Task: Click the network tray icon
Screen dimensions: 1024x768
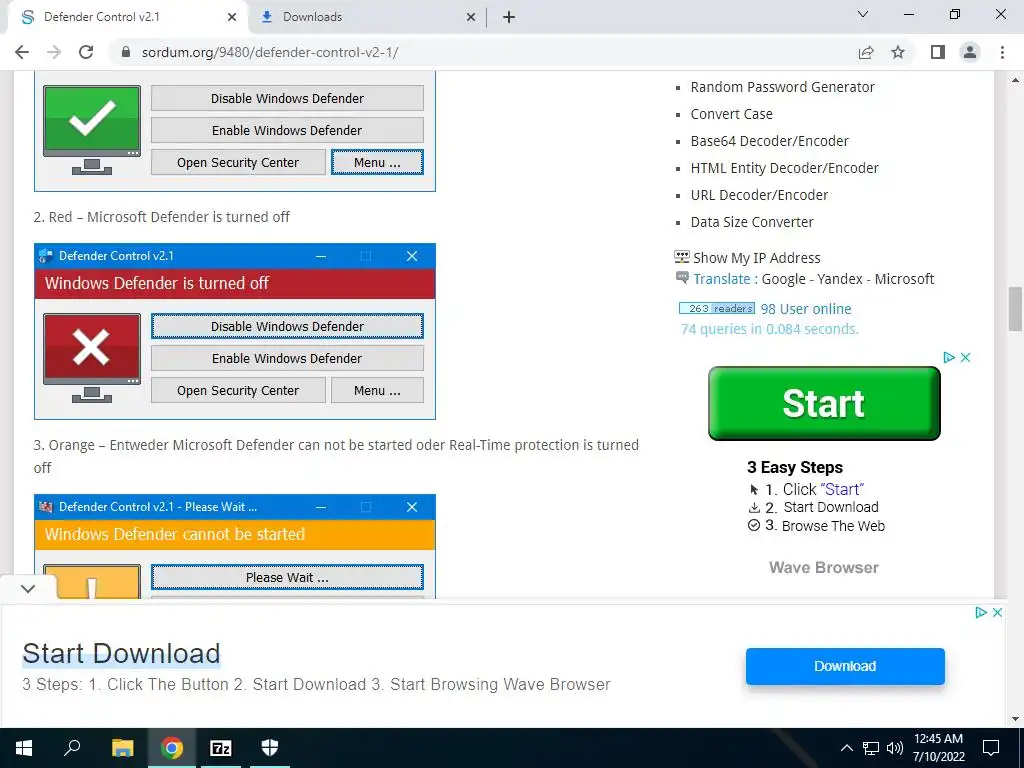Action: 871,748
